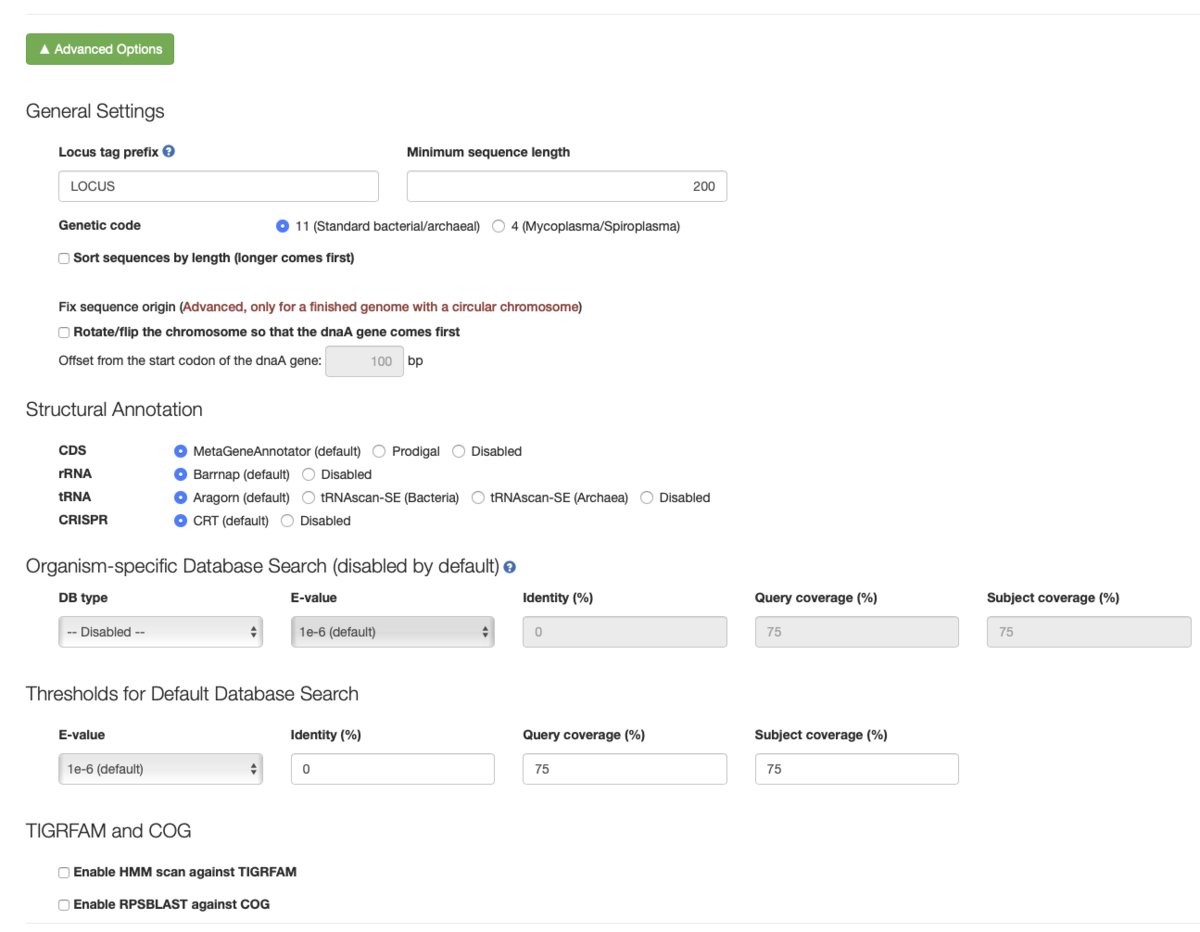Image resolution: width=1200 pixels, height=932 pixels.
Task: Click the Locus tag prefix input field
Action: click(x=219, y=186)
